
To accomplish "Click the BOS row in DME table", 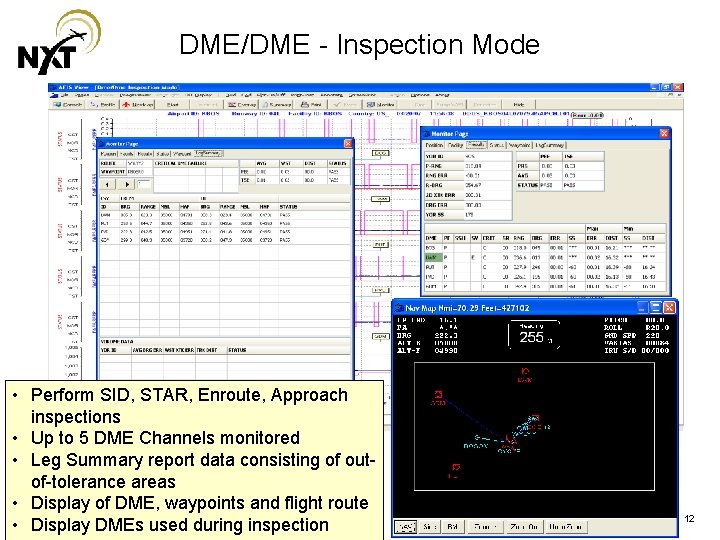I will (x=545, y=248).
